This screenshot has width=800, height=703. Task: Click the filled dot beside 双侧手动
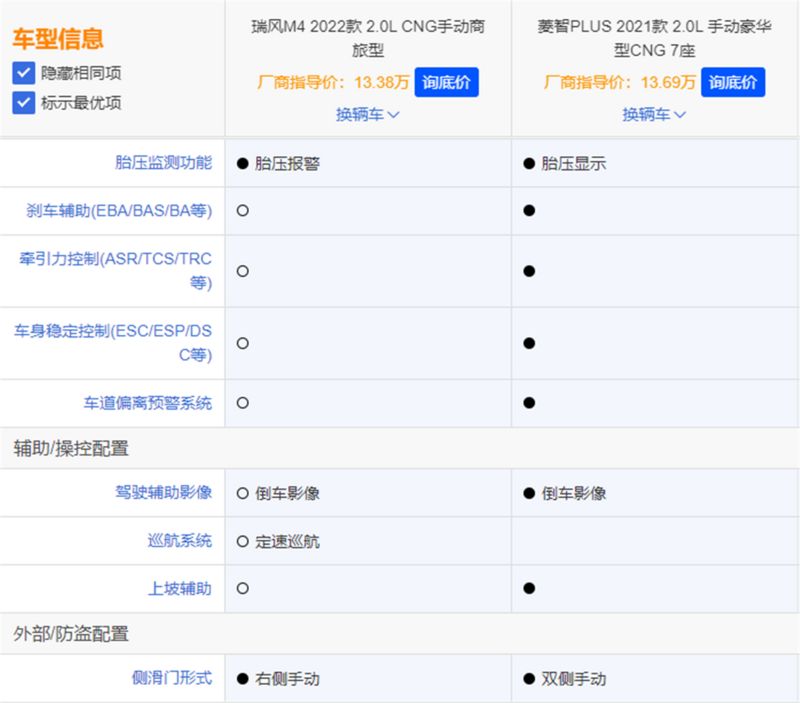(x=529, y=679)
